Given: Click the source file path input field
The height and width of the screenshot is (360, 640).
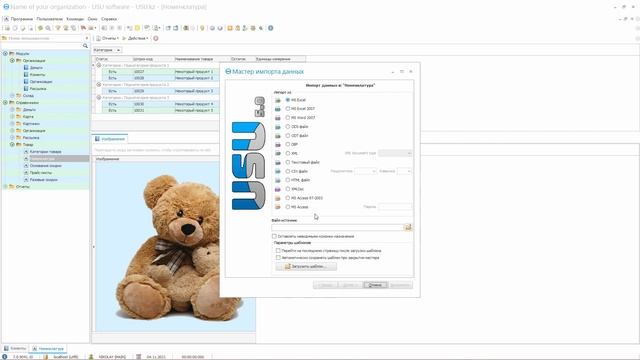Looking at the screenshot, I should [x=338, y=227].
